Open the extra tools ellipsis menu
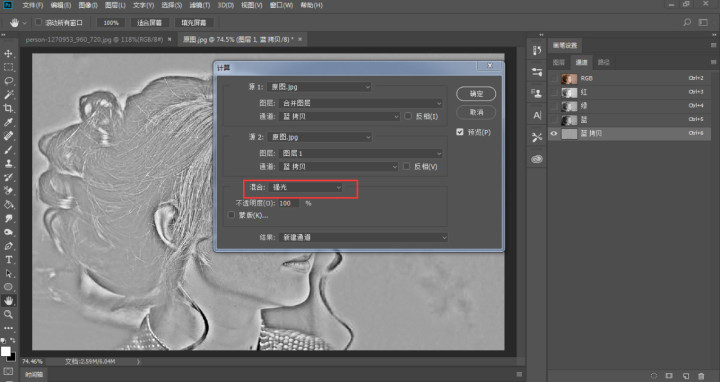 coord(8,328)
